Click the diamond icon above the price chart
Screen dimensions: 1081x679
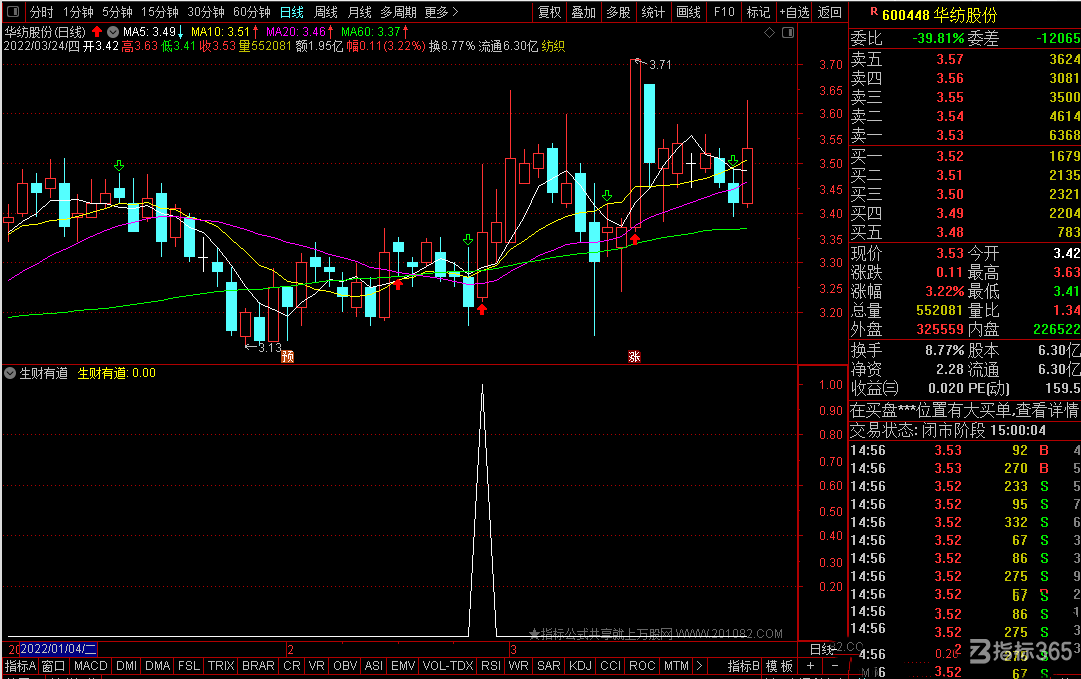pyautogui.click(x=769, y=32)
